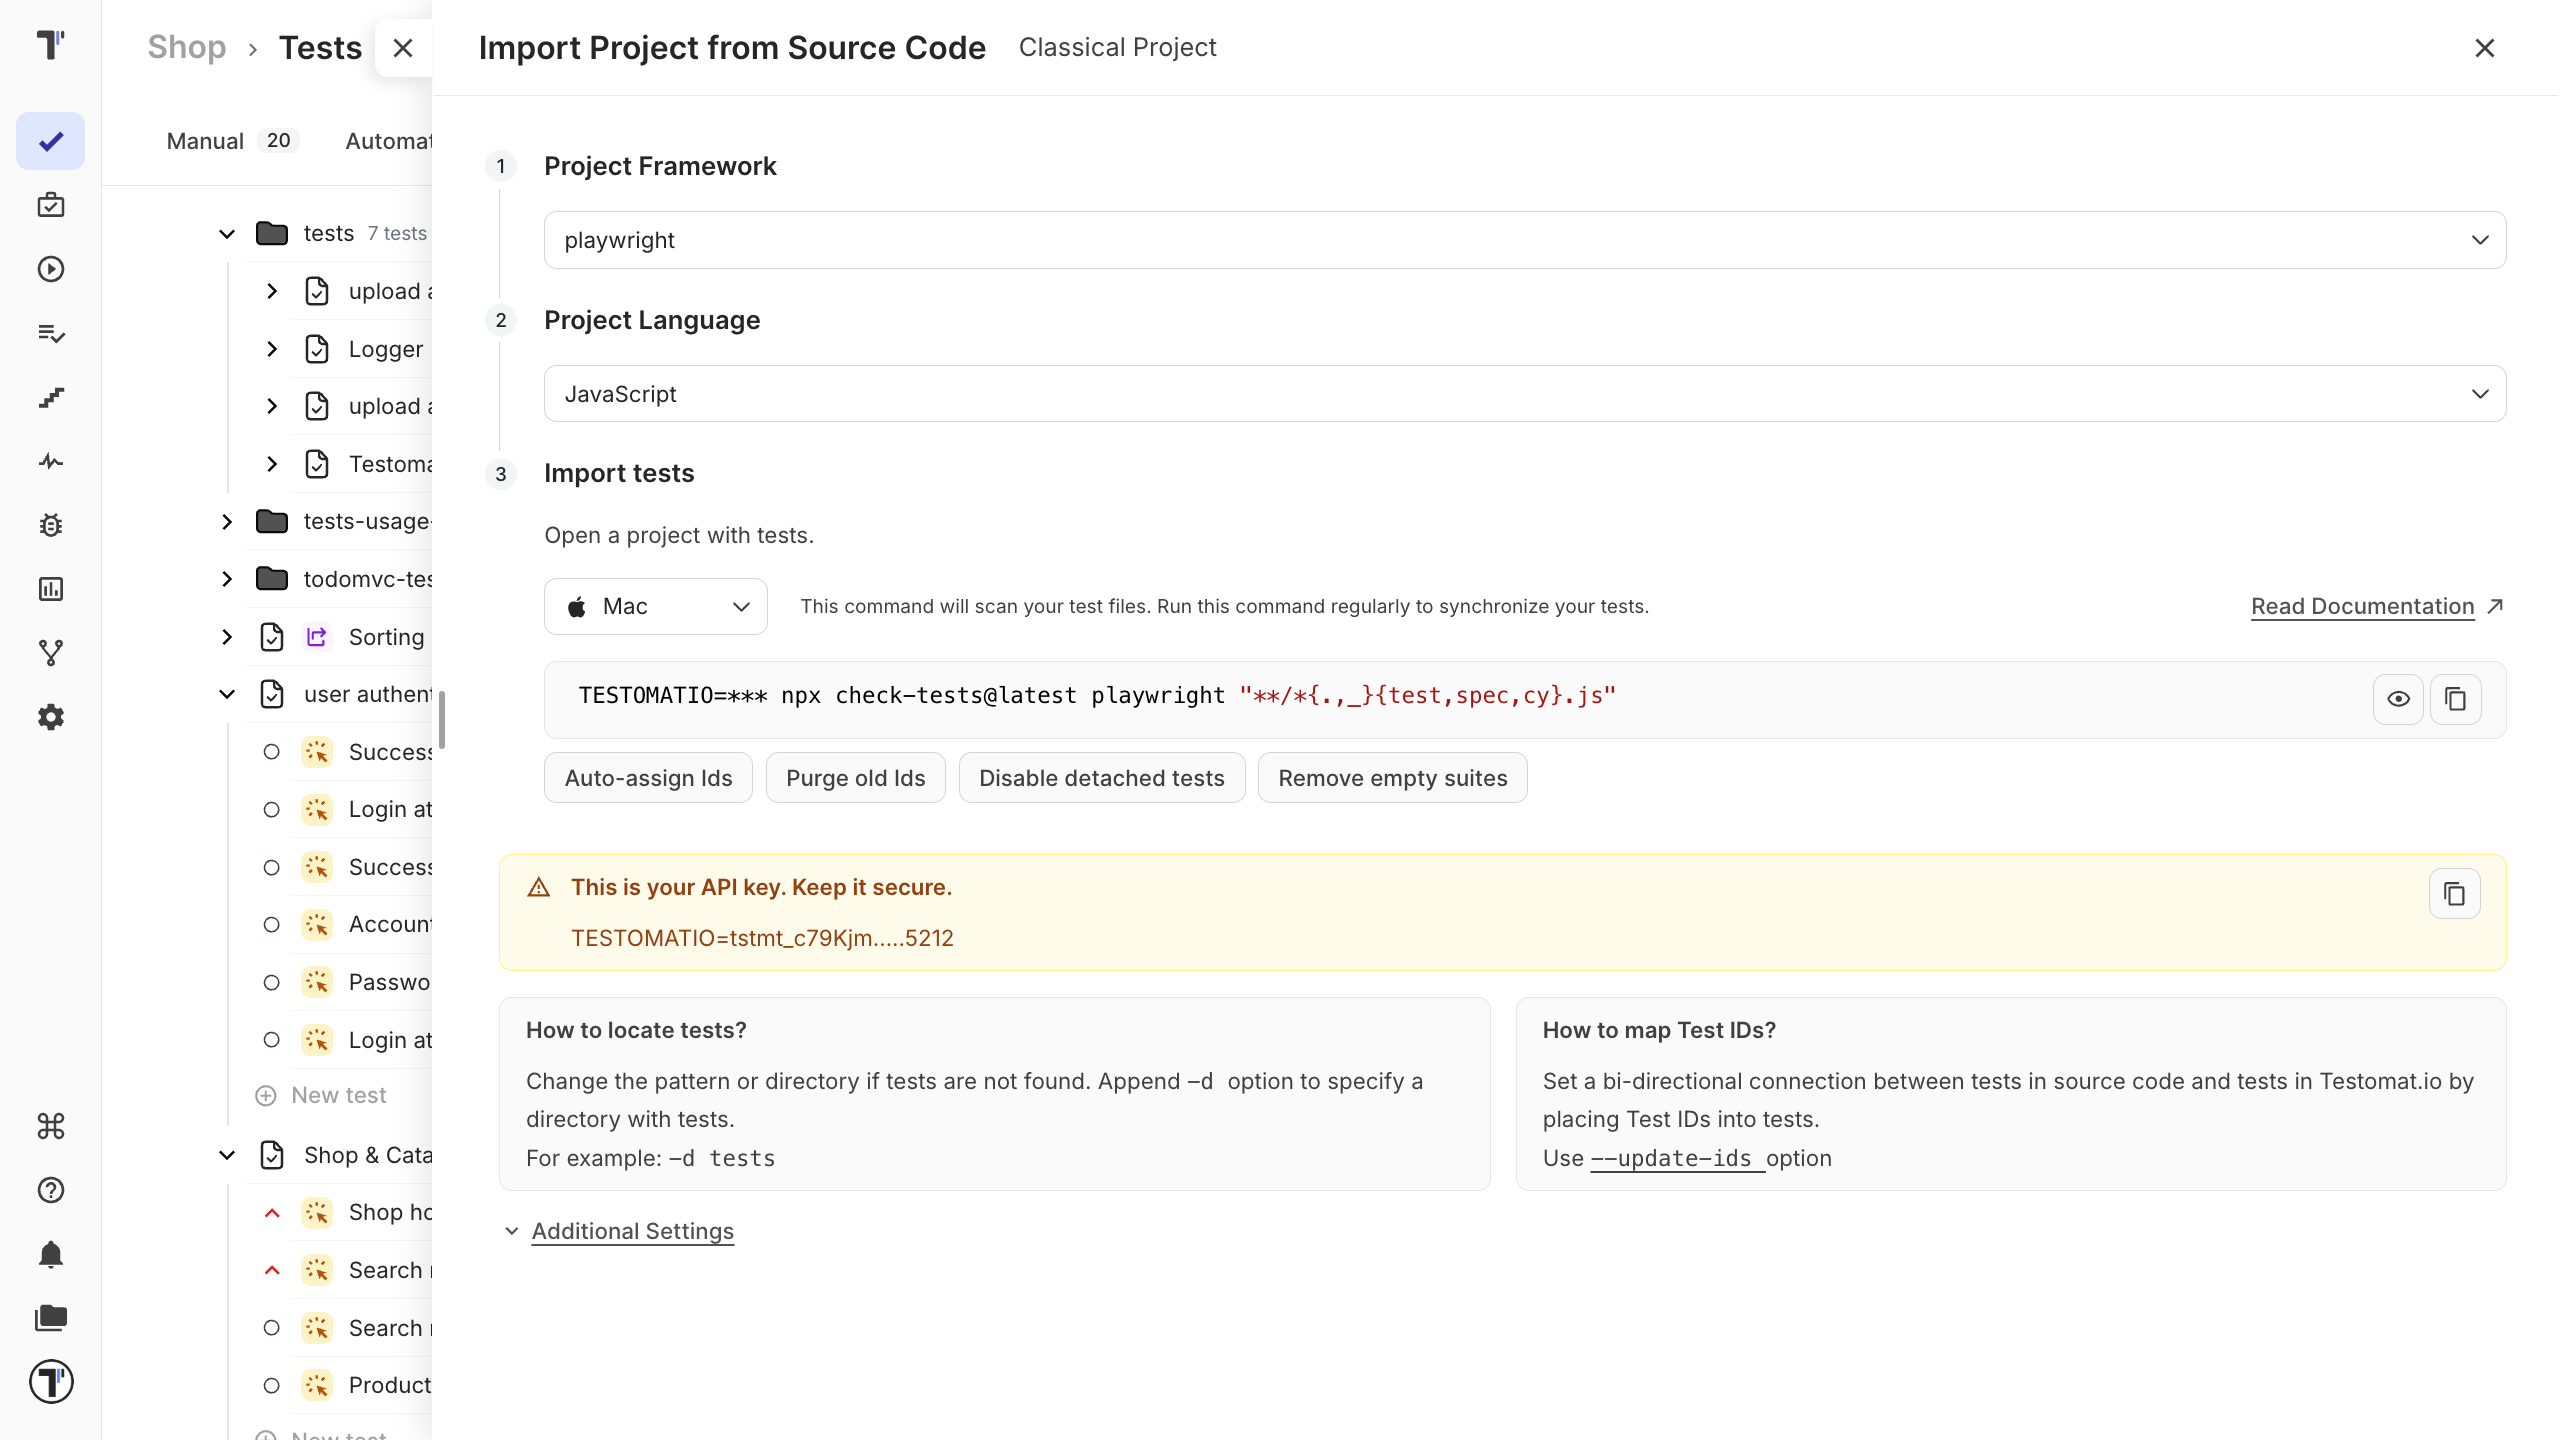Open the Project Framework playwright dropdown
Screen dimensions: 2560x1440
(x=1525, y=240)
